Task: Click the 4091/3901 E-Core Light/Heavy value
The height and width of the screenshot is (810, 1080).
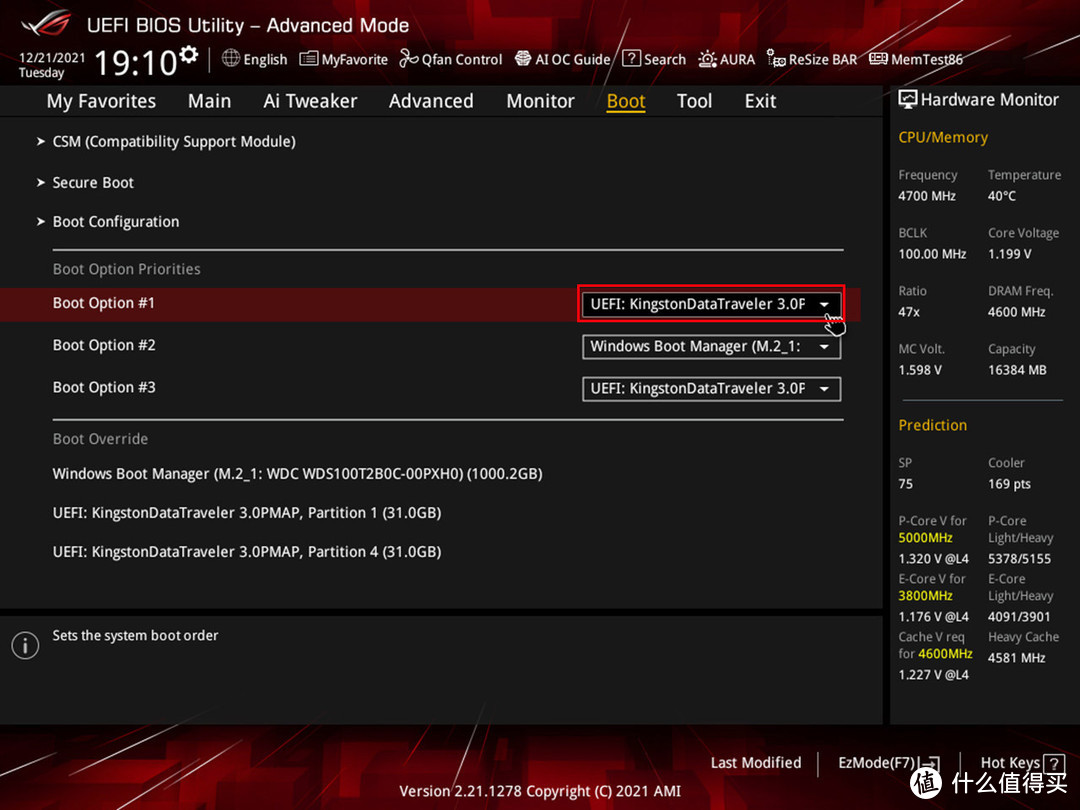Action: tap(1019, 617)
